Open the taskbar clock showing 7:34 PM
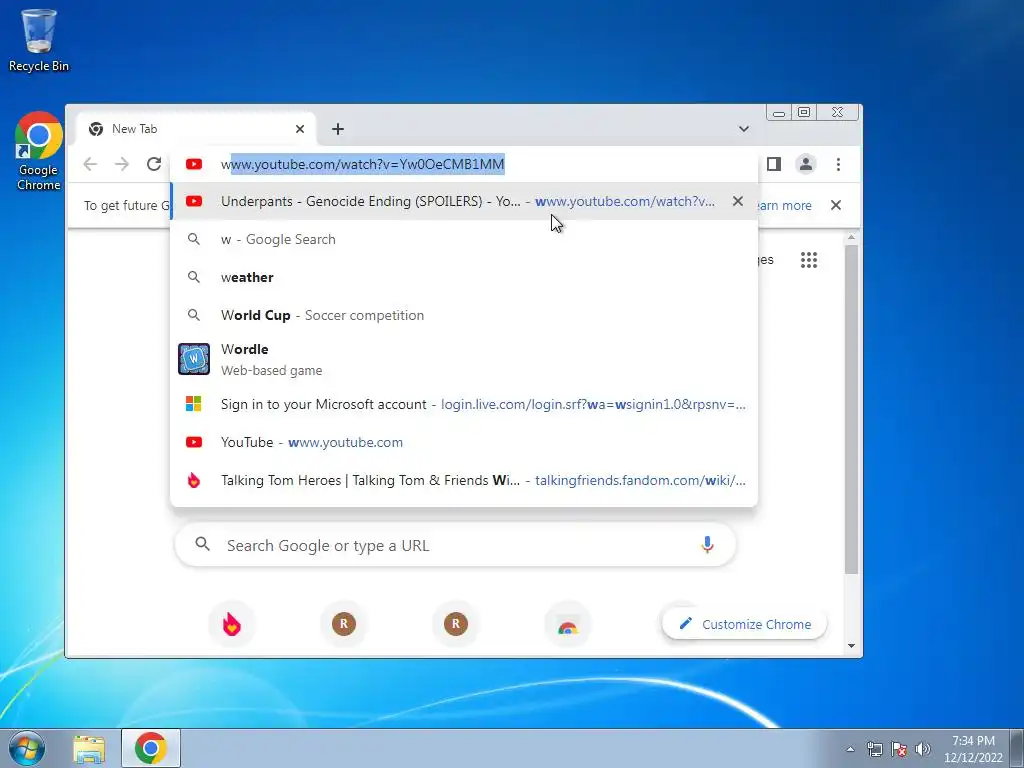Viewport: 1024px width, 768px height. click(973, 749)
